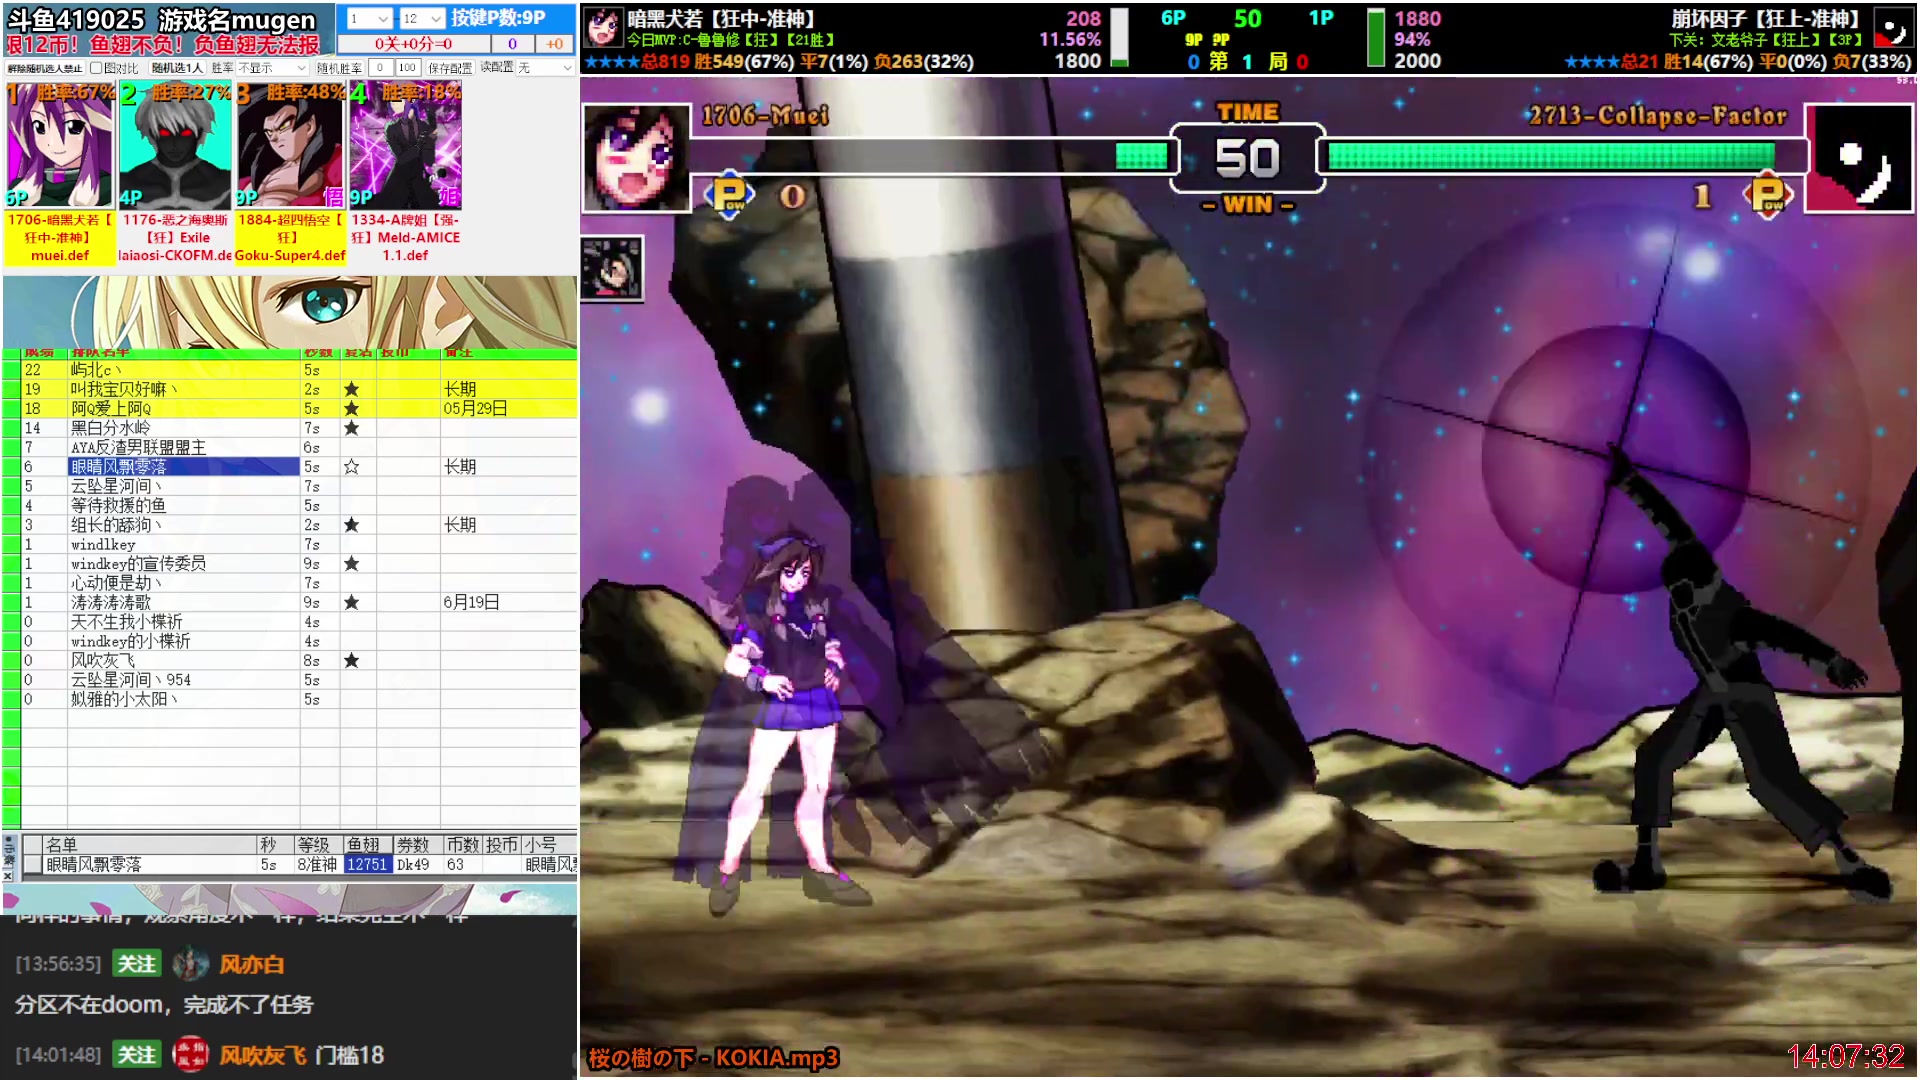Click the filled star in 黑白分水岭 row

point(351,428)
